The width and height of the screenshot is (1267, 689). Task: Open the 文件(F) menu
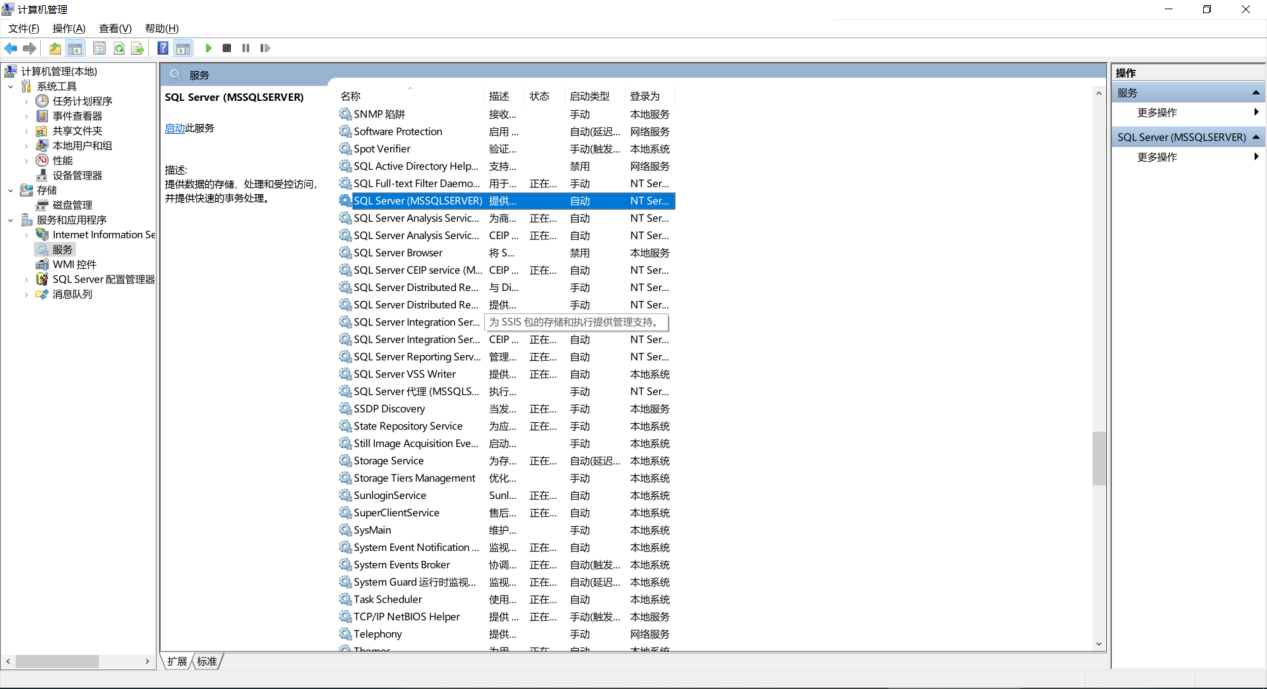24,28
